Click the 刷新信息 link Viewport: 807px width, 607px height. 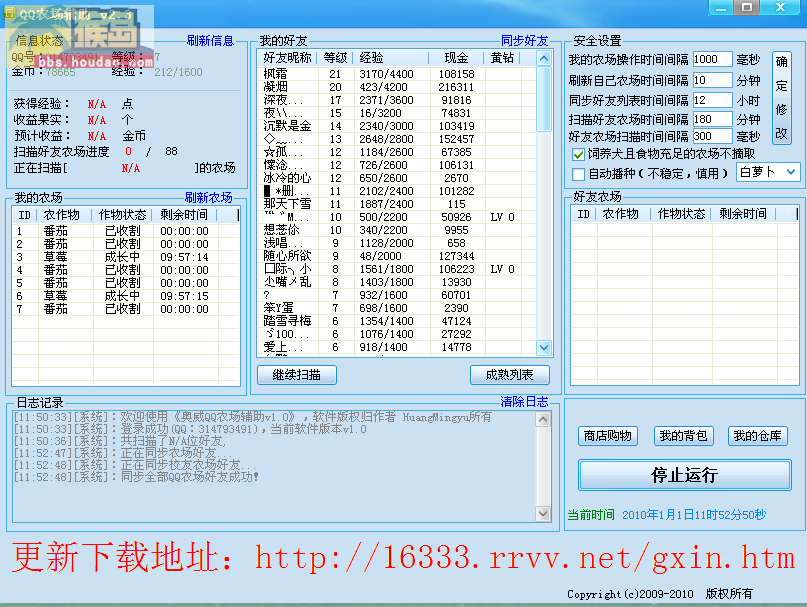coord(210,41)
